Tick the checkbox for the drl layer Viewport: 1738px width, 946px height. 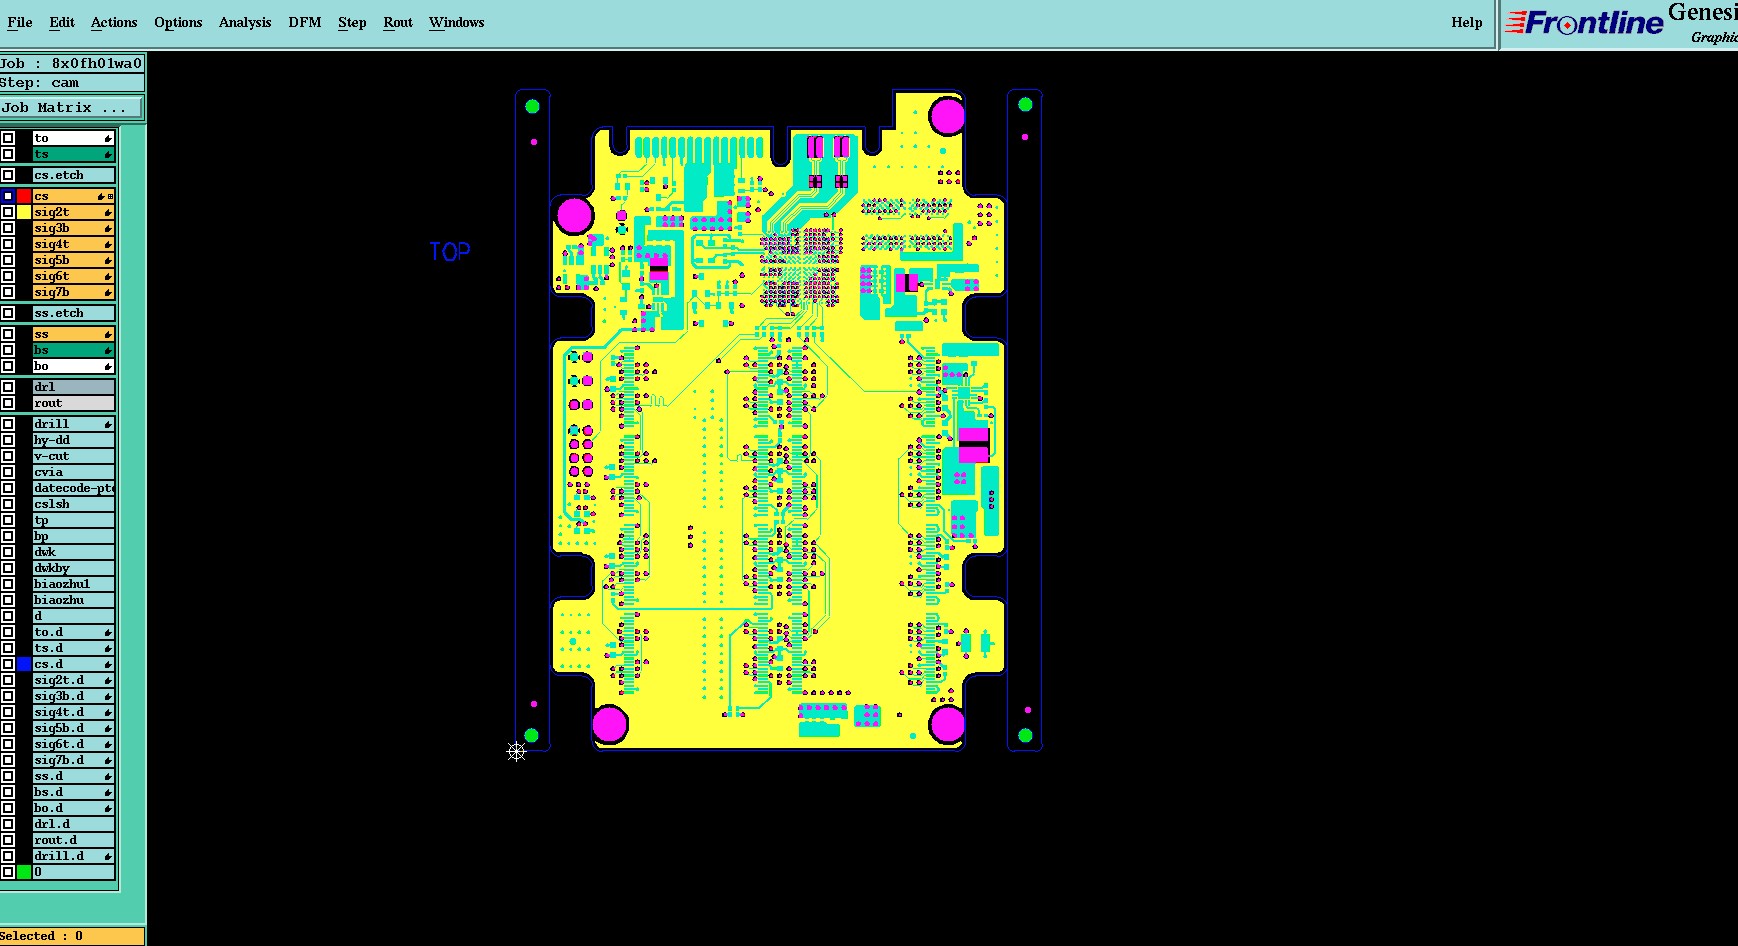8,387
